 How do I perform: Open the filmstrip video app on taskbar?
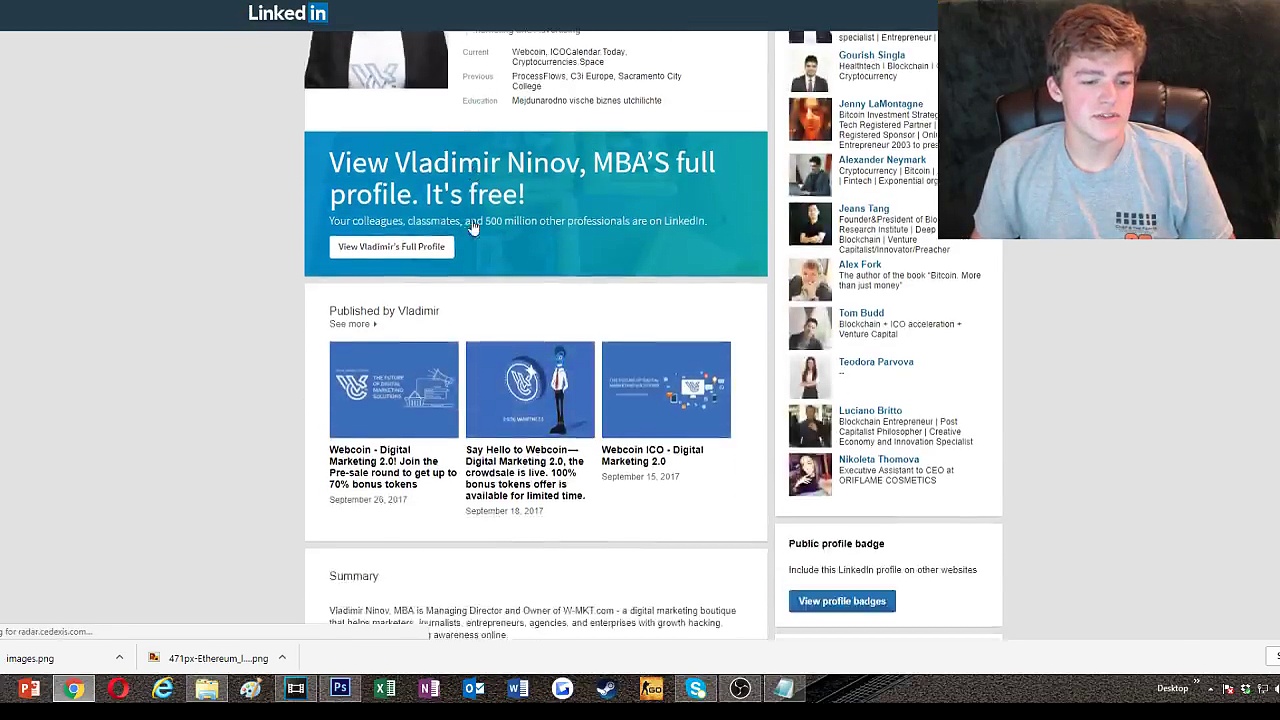tap(296, 688)
